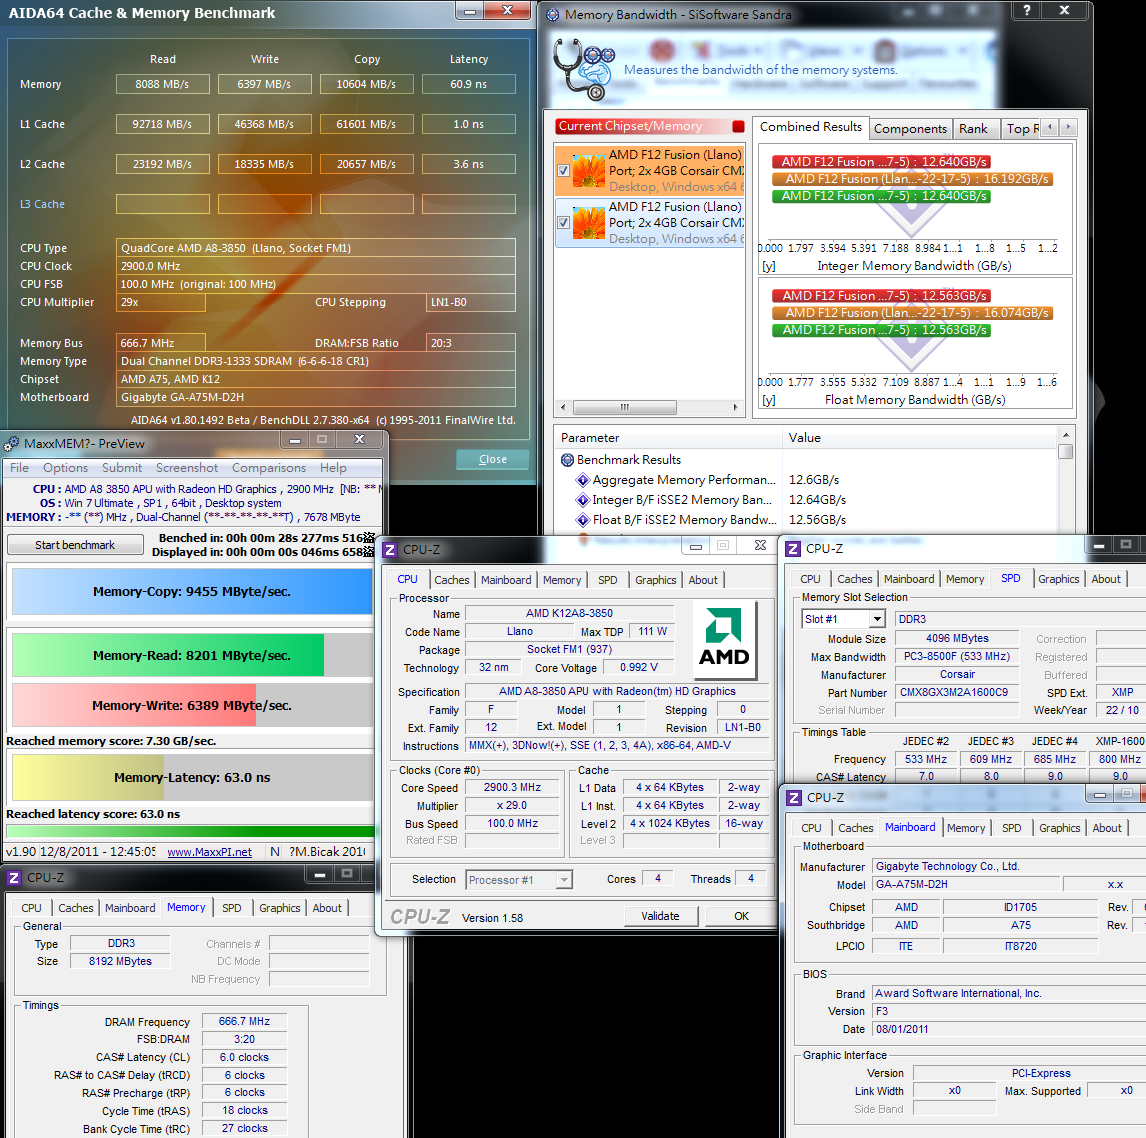This screenshot has height=1138, width=1146.
Task: Click the first AMD F12 Fusion flower thumbnail
Action: point(589,170)
